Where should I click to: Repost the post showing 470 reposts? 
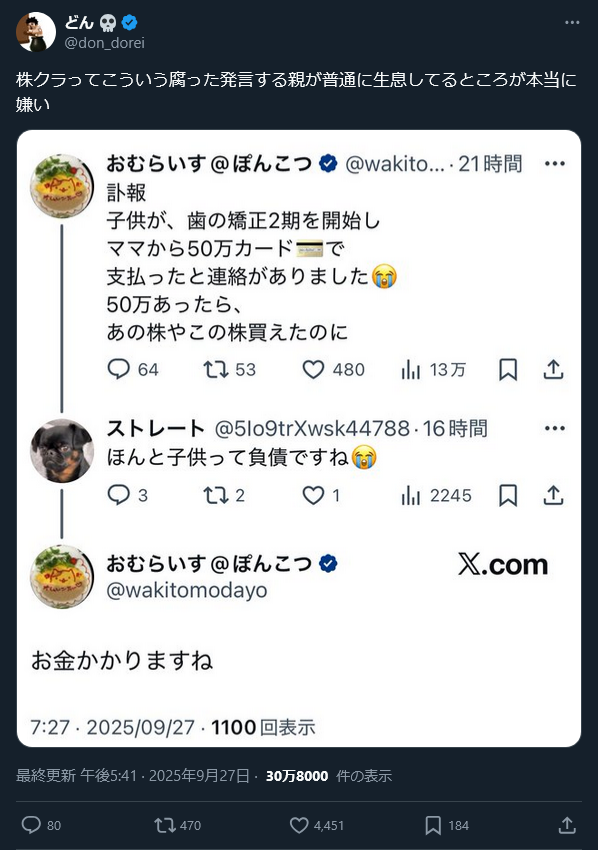coord(177,825)
